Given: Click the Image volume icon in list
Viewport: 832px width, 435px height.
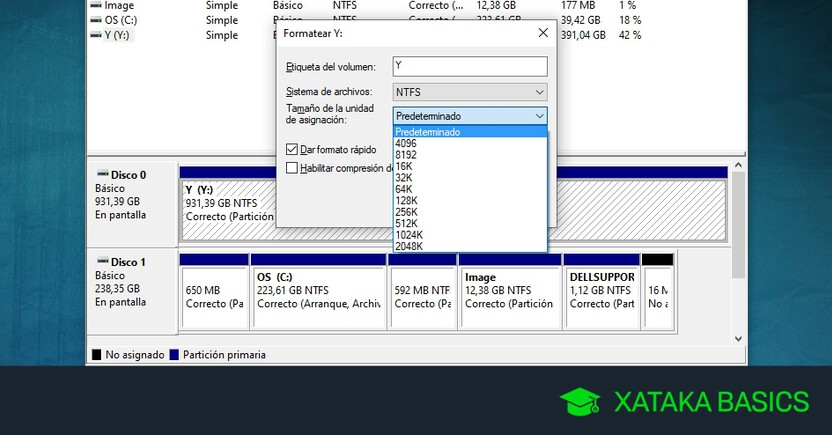Looking at the screenshot, I should click(x=95, y=5).
